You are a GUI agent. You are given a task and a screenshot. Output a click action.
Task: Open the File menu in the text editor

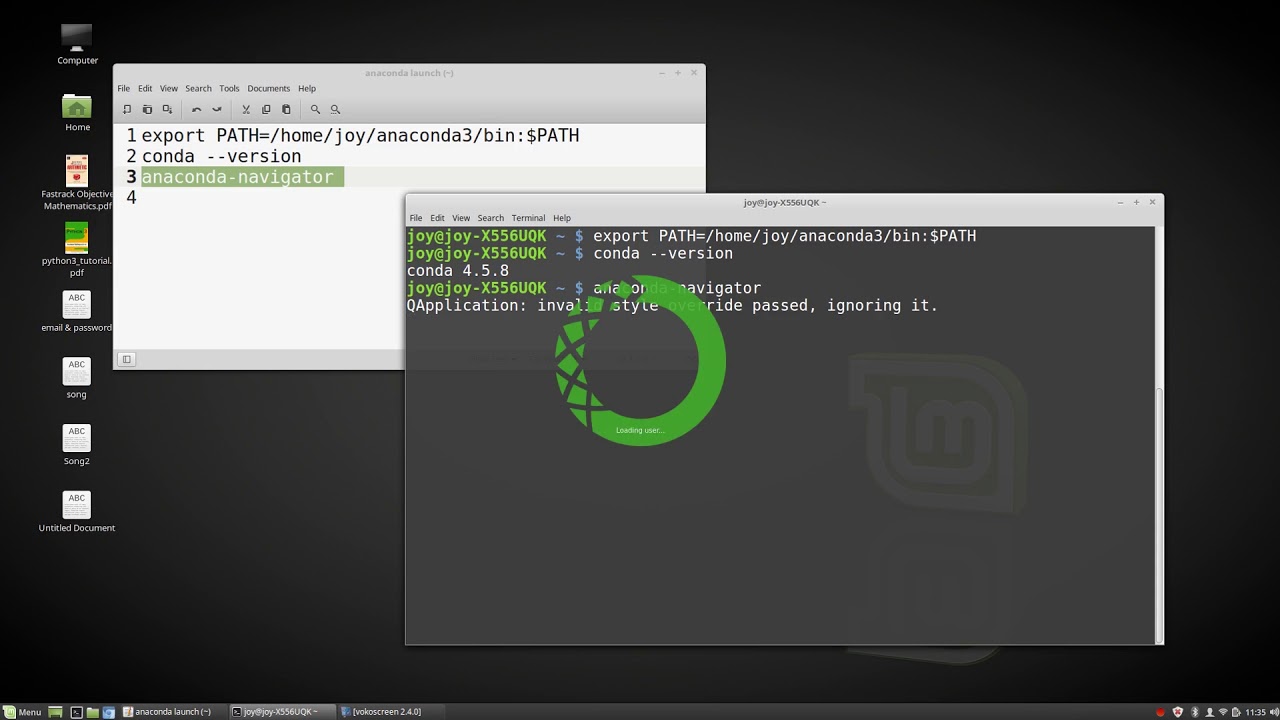click(x=123, y=88)
